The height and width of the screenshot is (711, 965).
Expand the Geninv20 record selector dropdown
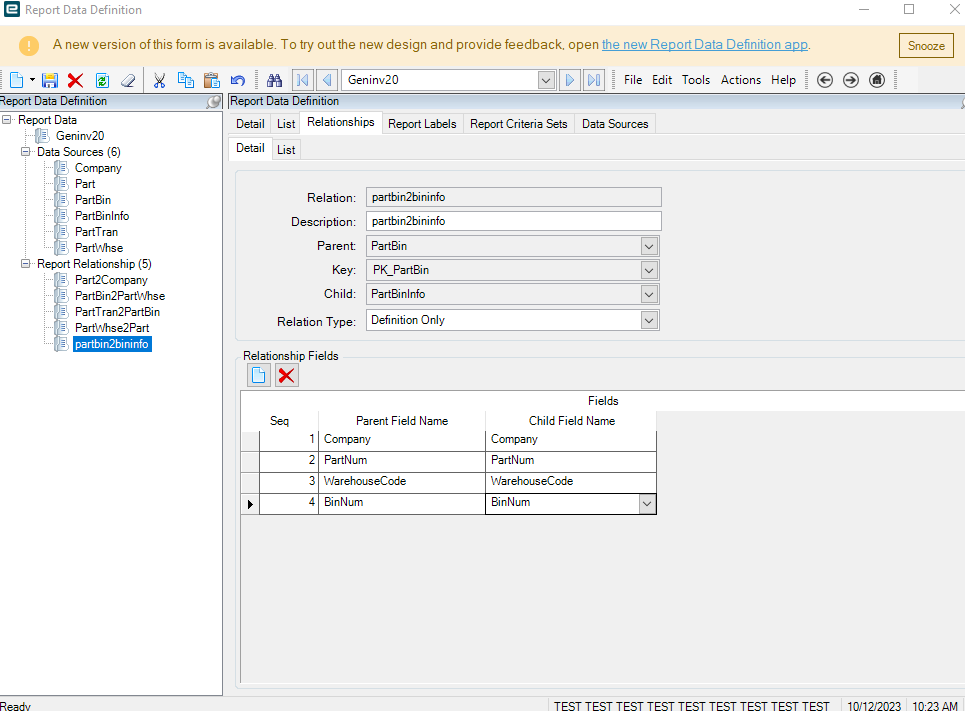(x=546, y=80)
